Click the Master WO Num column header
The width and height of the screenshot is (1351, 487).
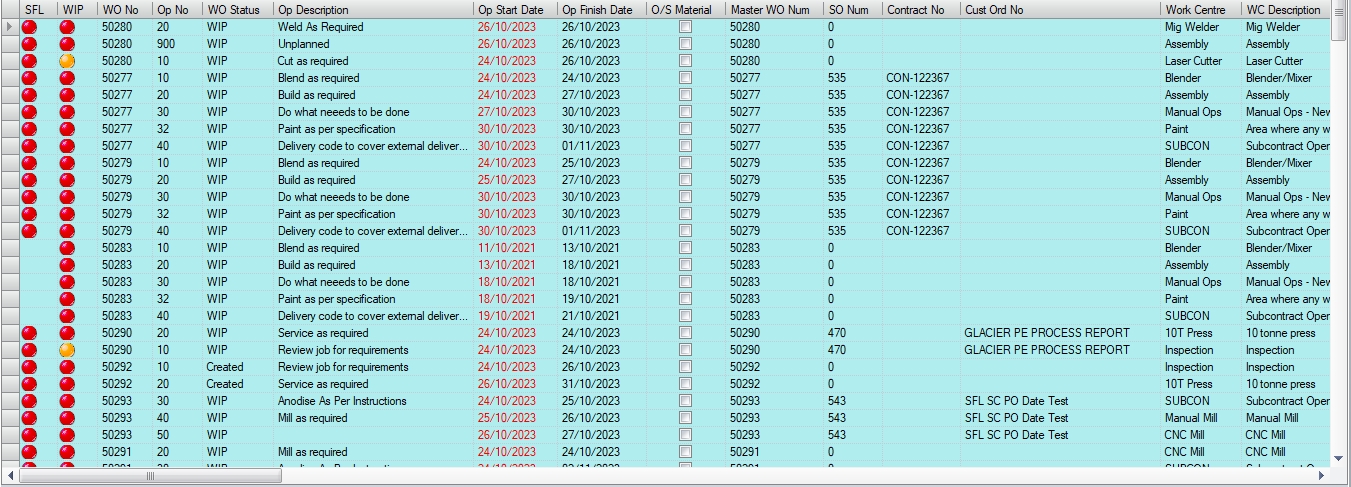point(769,9)
